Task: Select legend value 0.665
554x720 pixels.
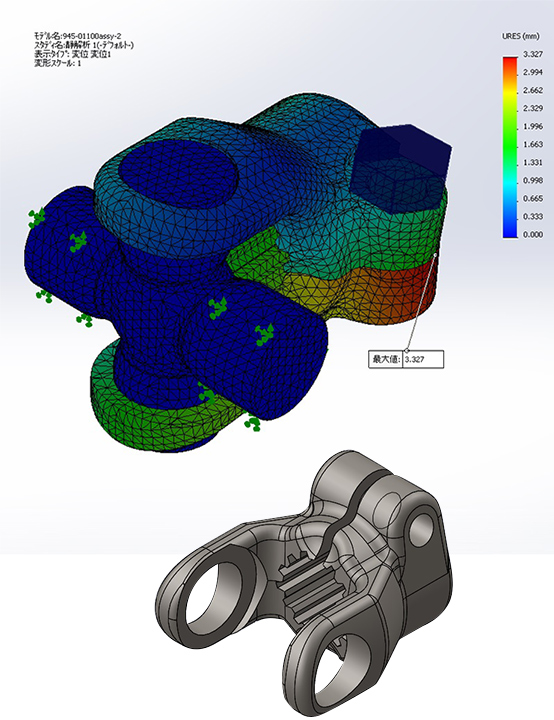Action: click(533, 198)
